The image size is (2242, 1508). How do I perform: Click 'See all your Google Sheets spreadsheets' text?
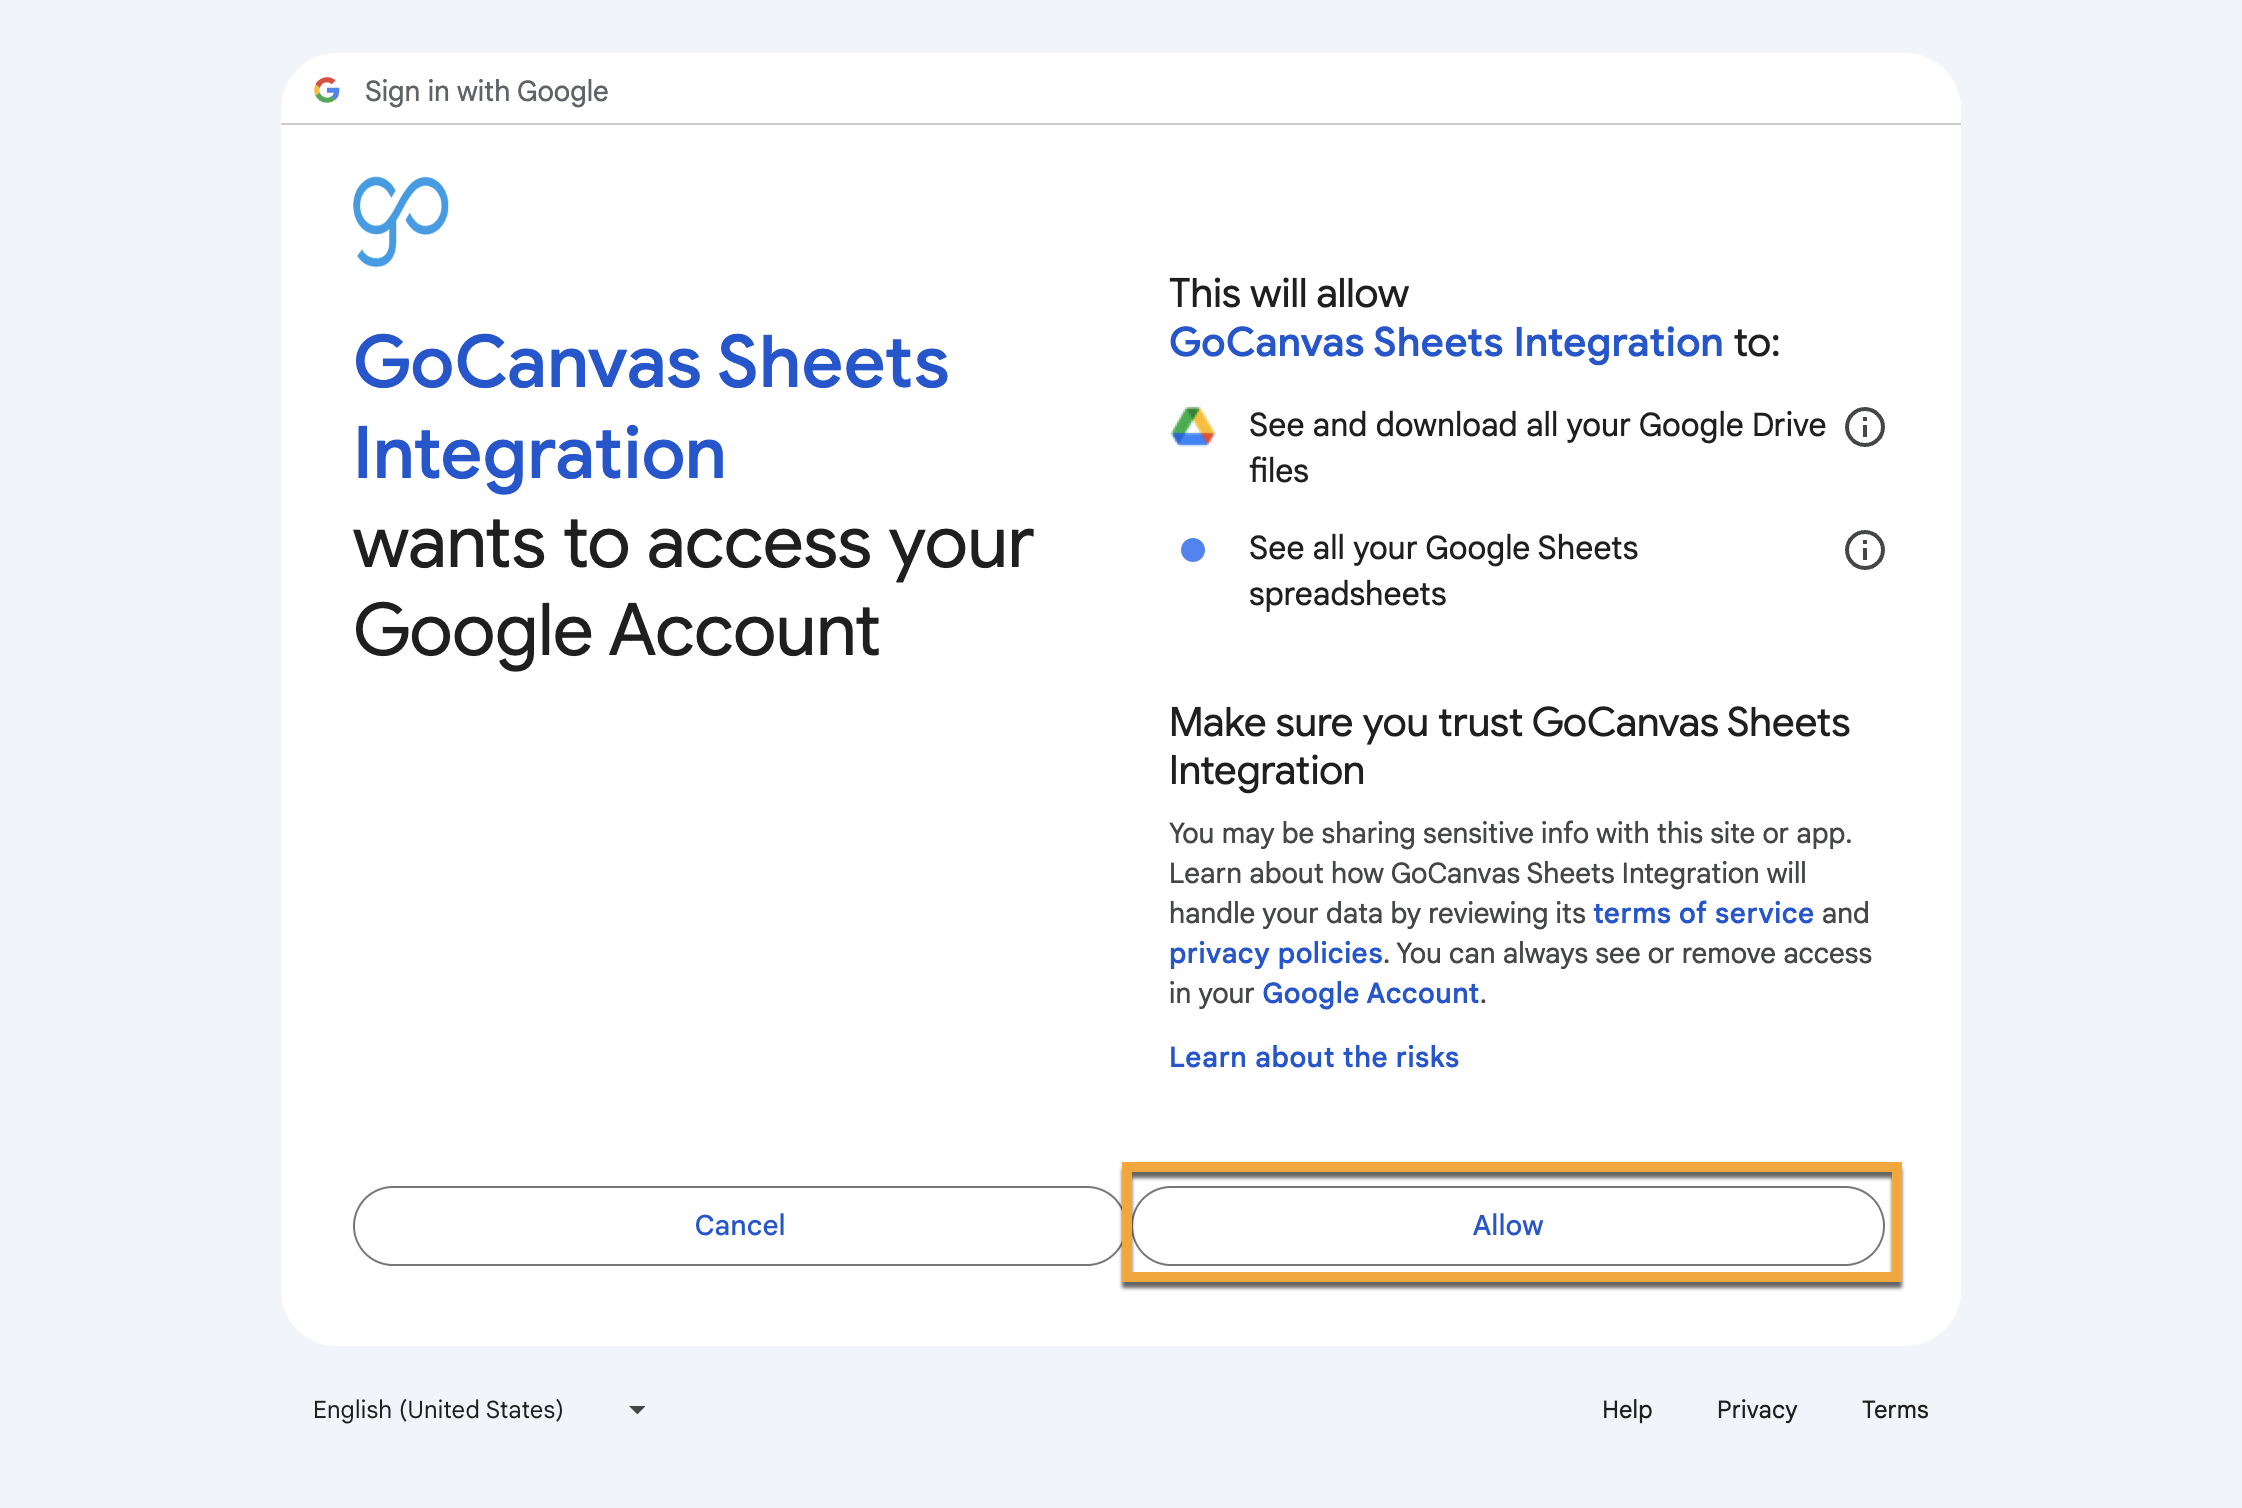pos(1443,570)
